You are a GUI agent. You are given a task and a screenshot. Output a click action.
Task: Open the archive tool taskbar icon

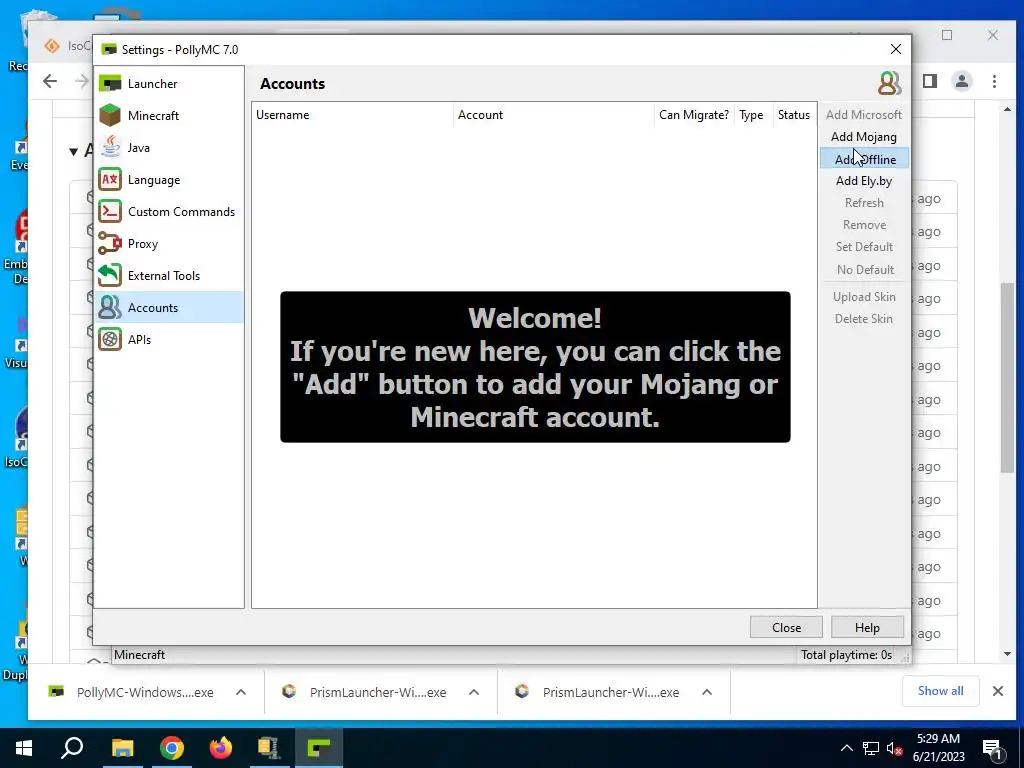click(x=269, y=748)
